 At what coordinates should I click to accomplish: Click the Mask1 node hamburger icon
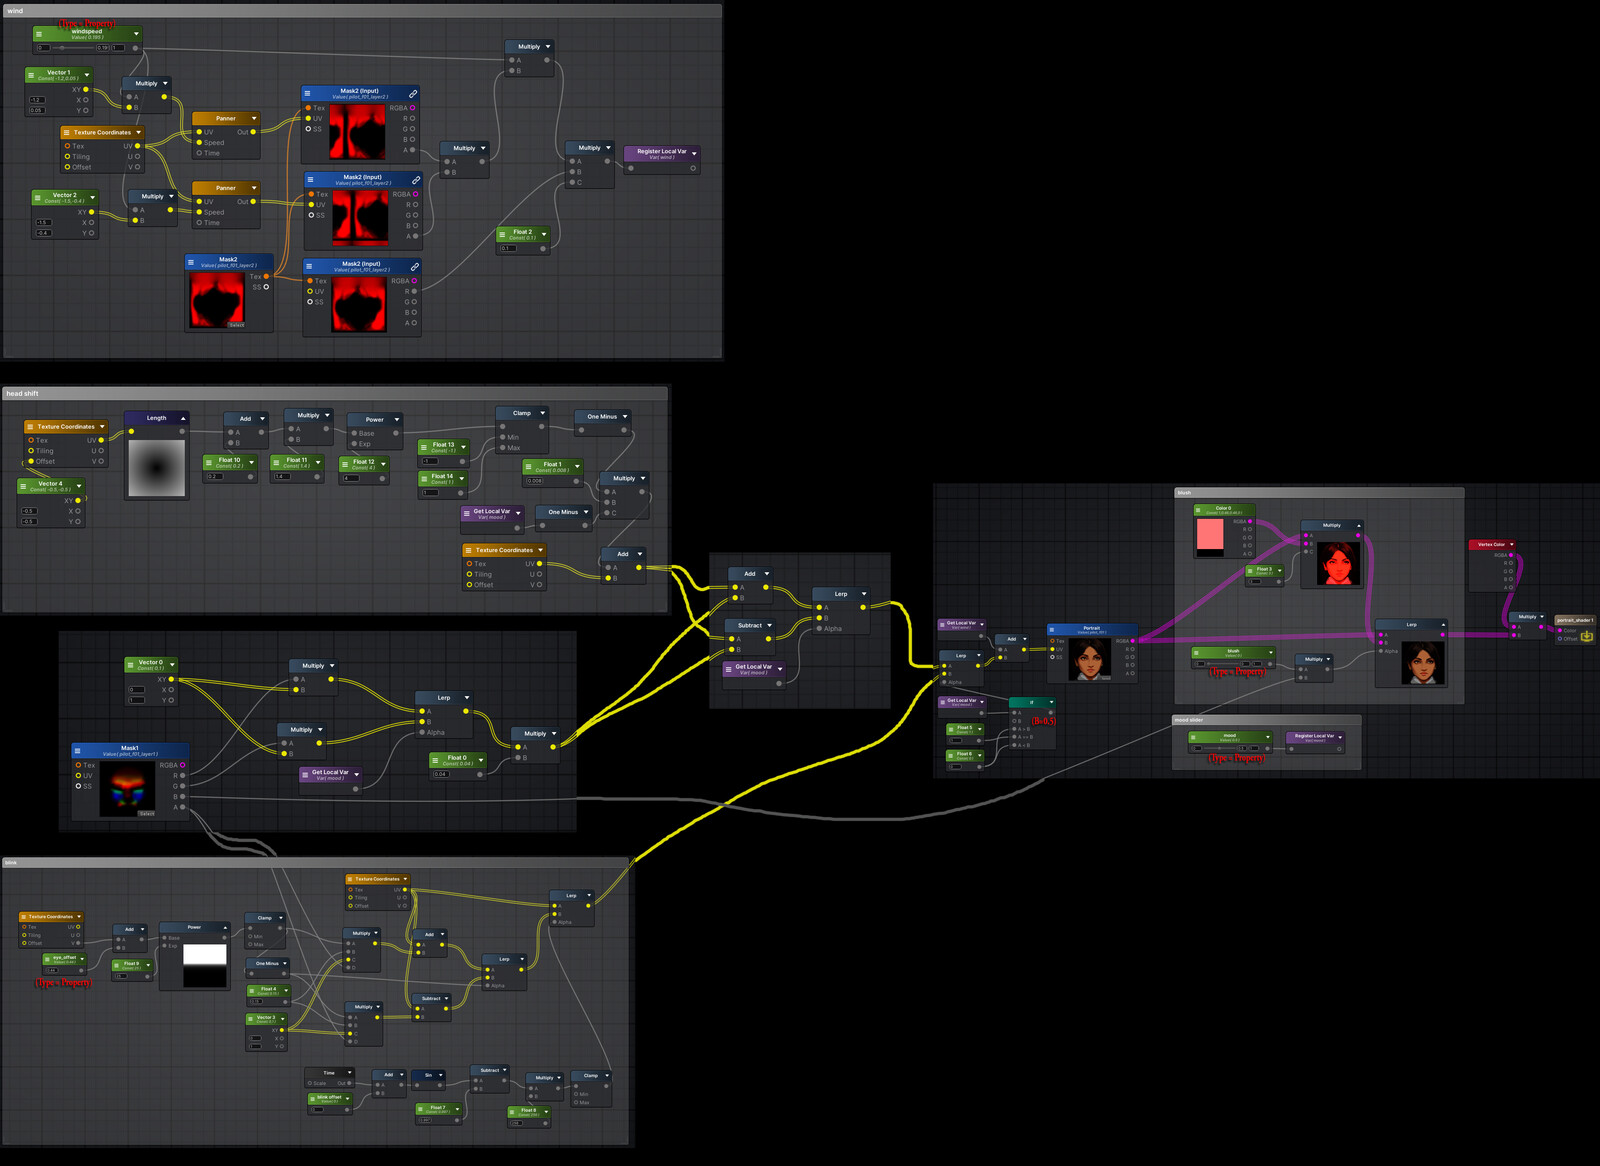pos(78,750)
